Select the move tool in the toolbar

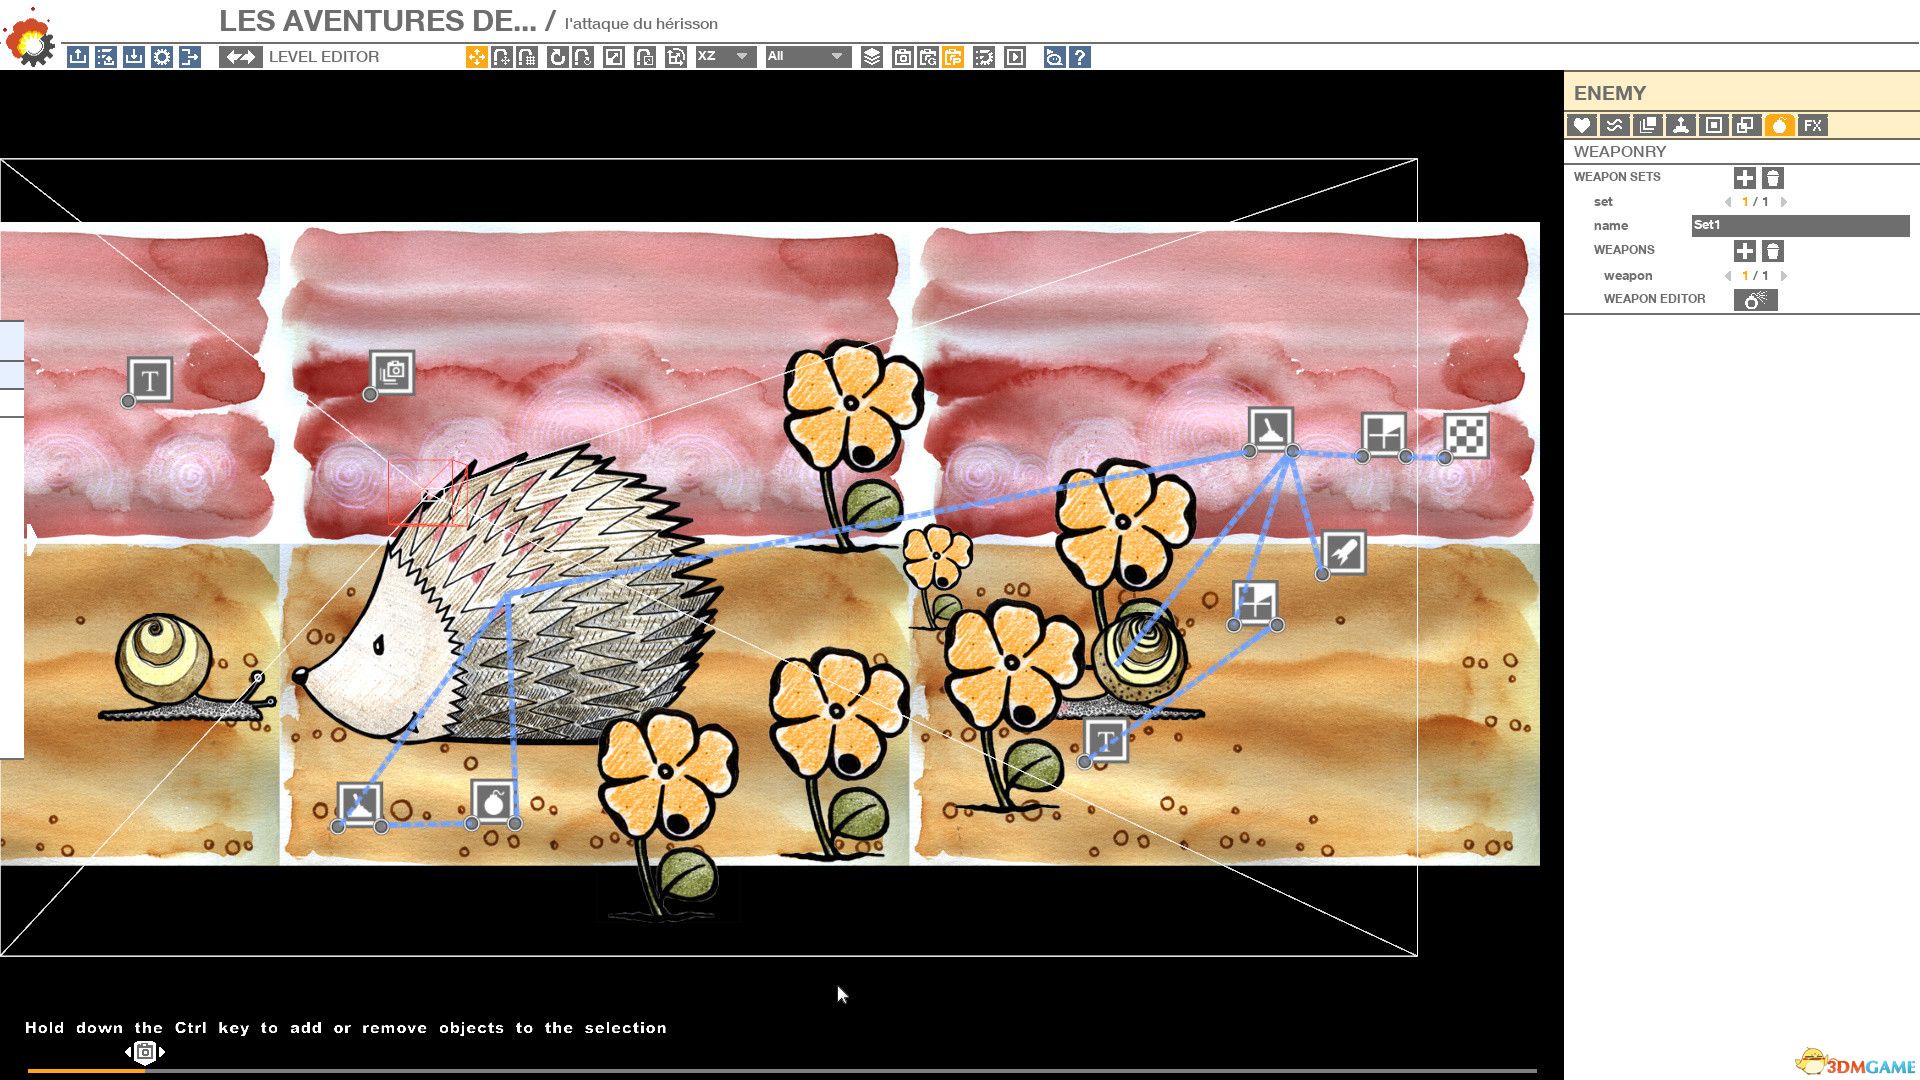click(476, 58)
